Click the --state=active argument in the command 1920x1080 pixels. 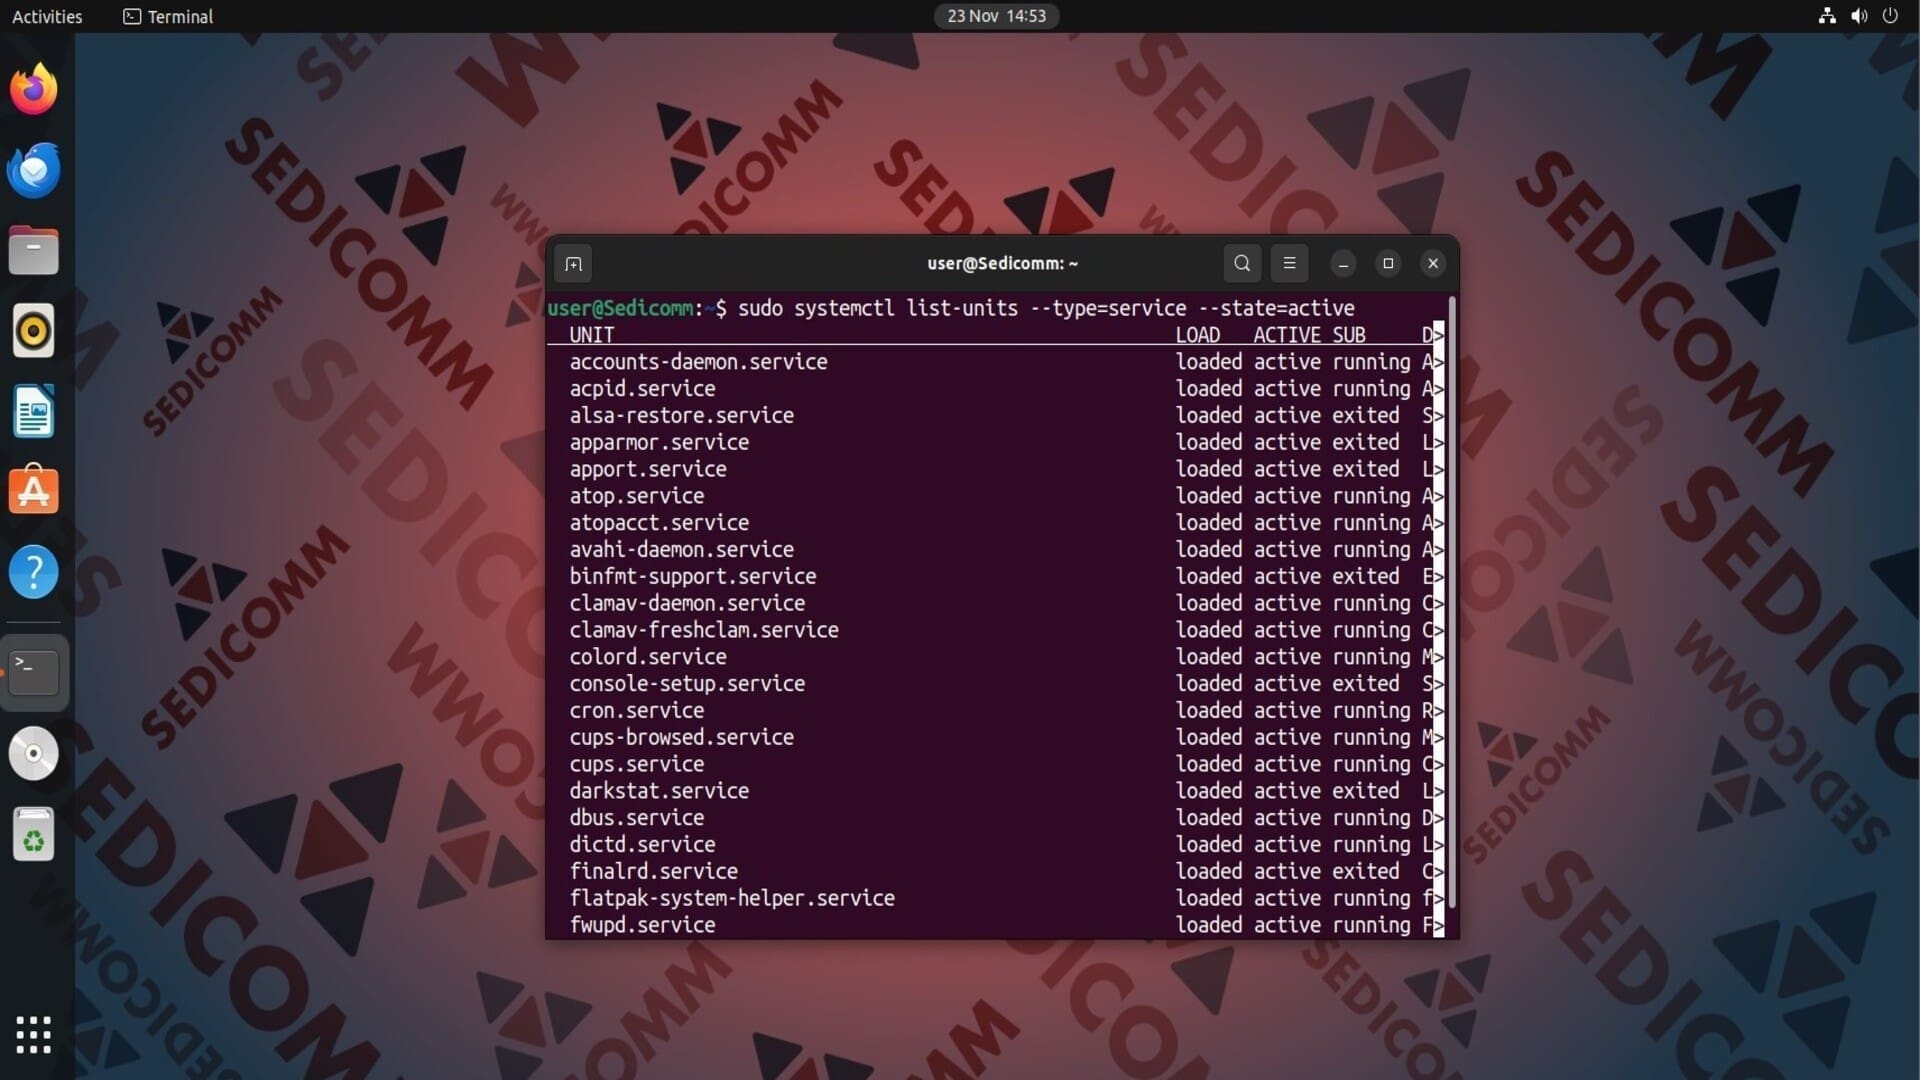pos(1276,308)
